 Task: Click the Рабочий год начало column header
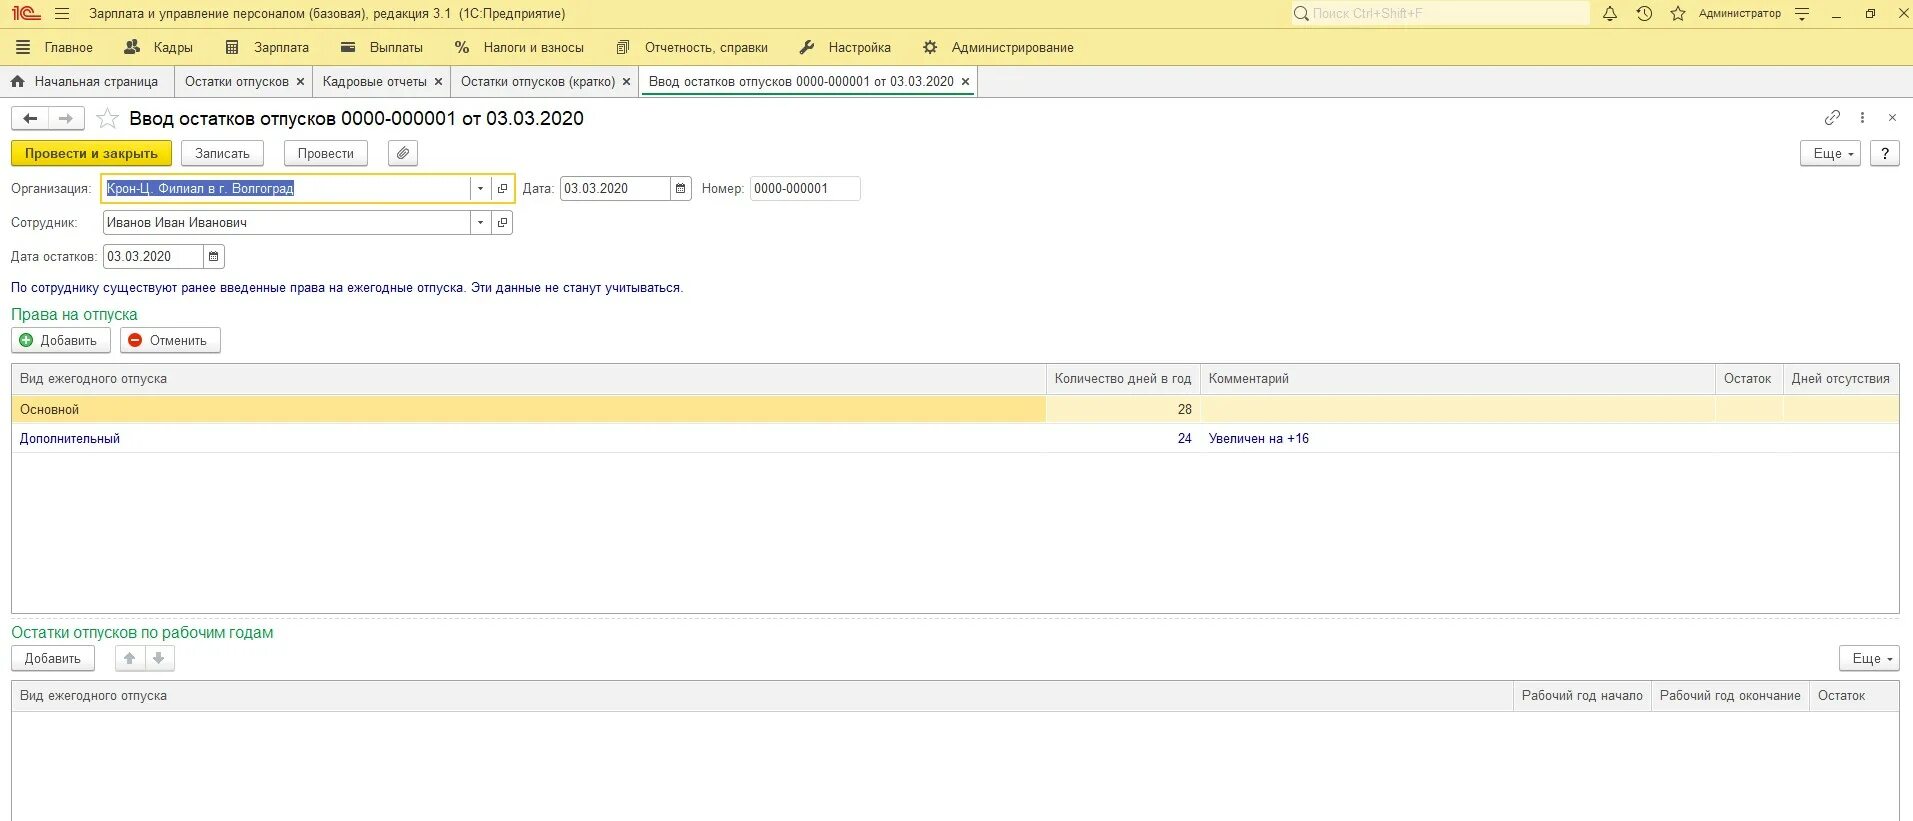point(1582,696)
